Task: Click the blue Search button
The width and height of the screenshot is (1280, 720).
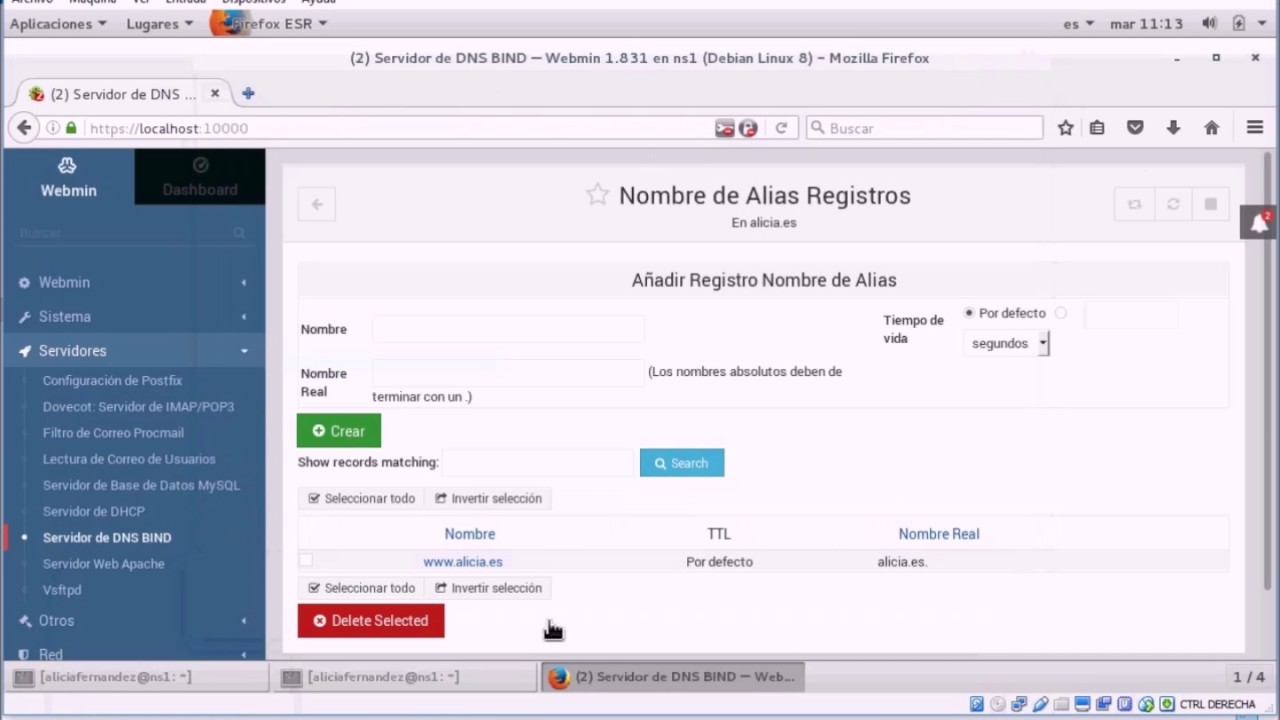Action: [682, 463]
